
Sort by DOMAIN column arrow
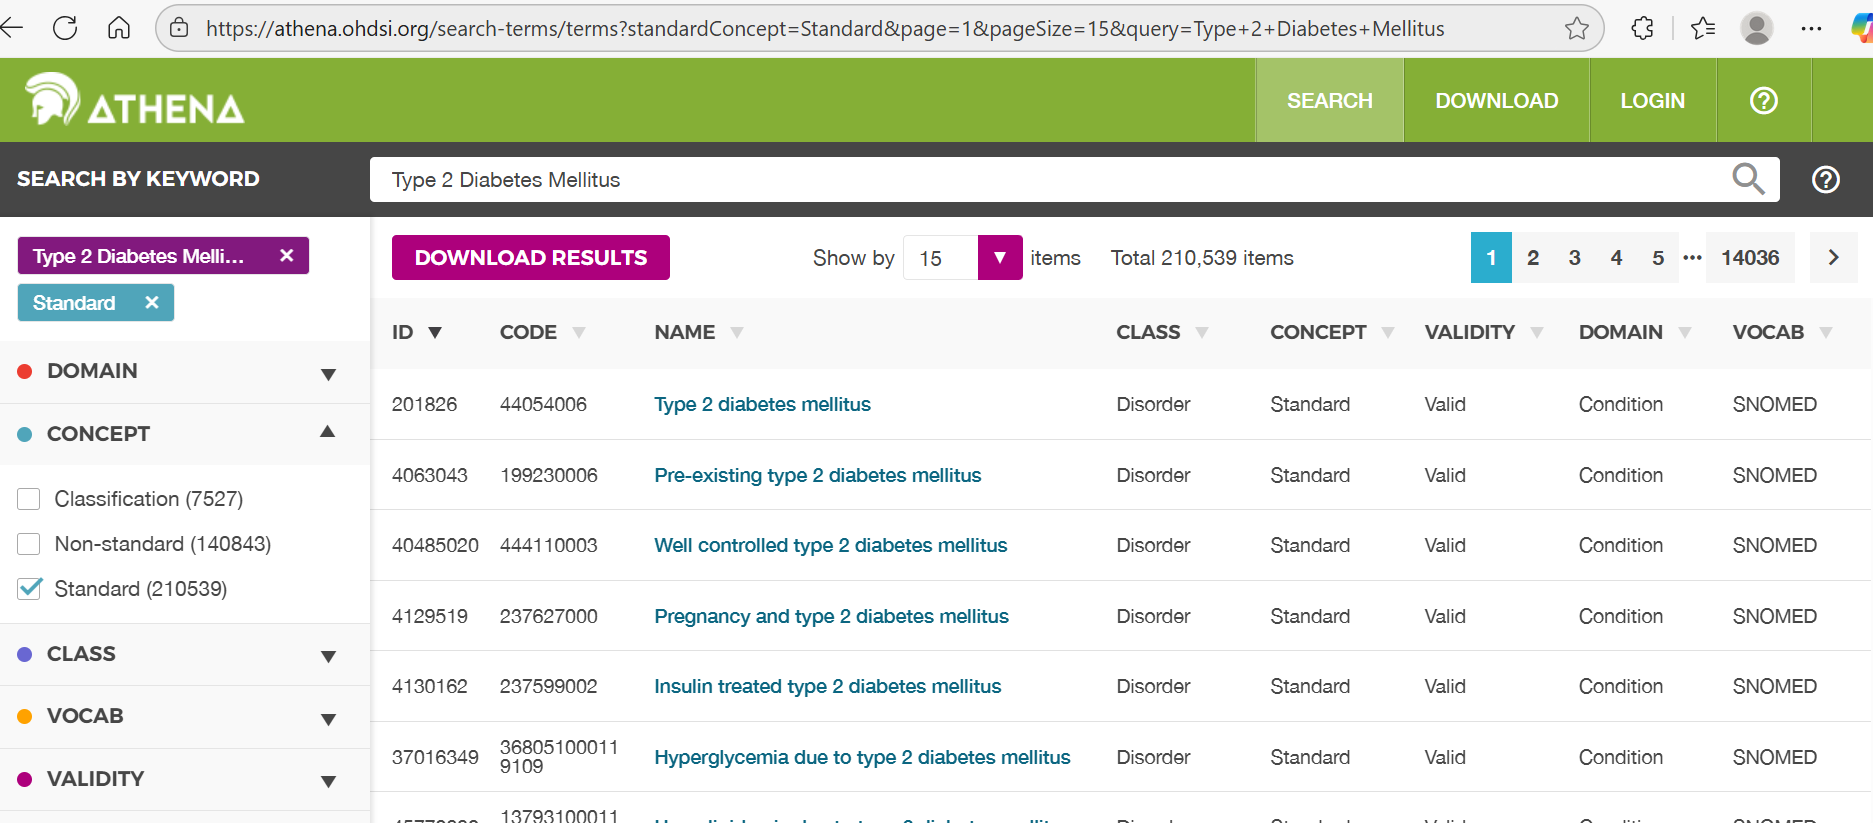(1685, 333)
